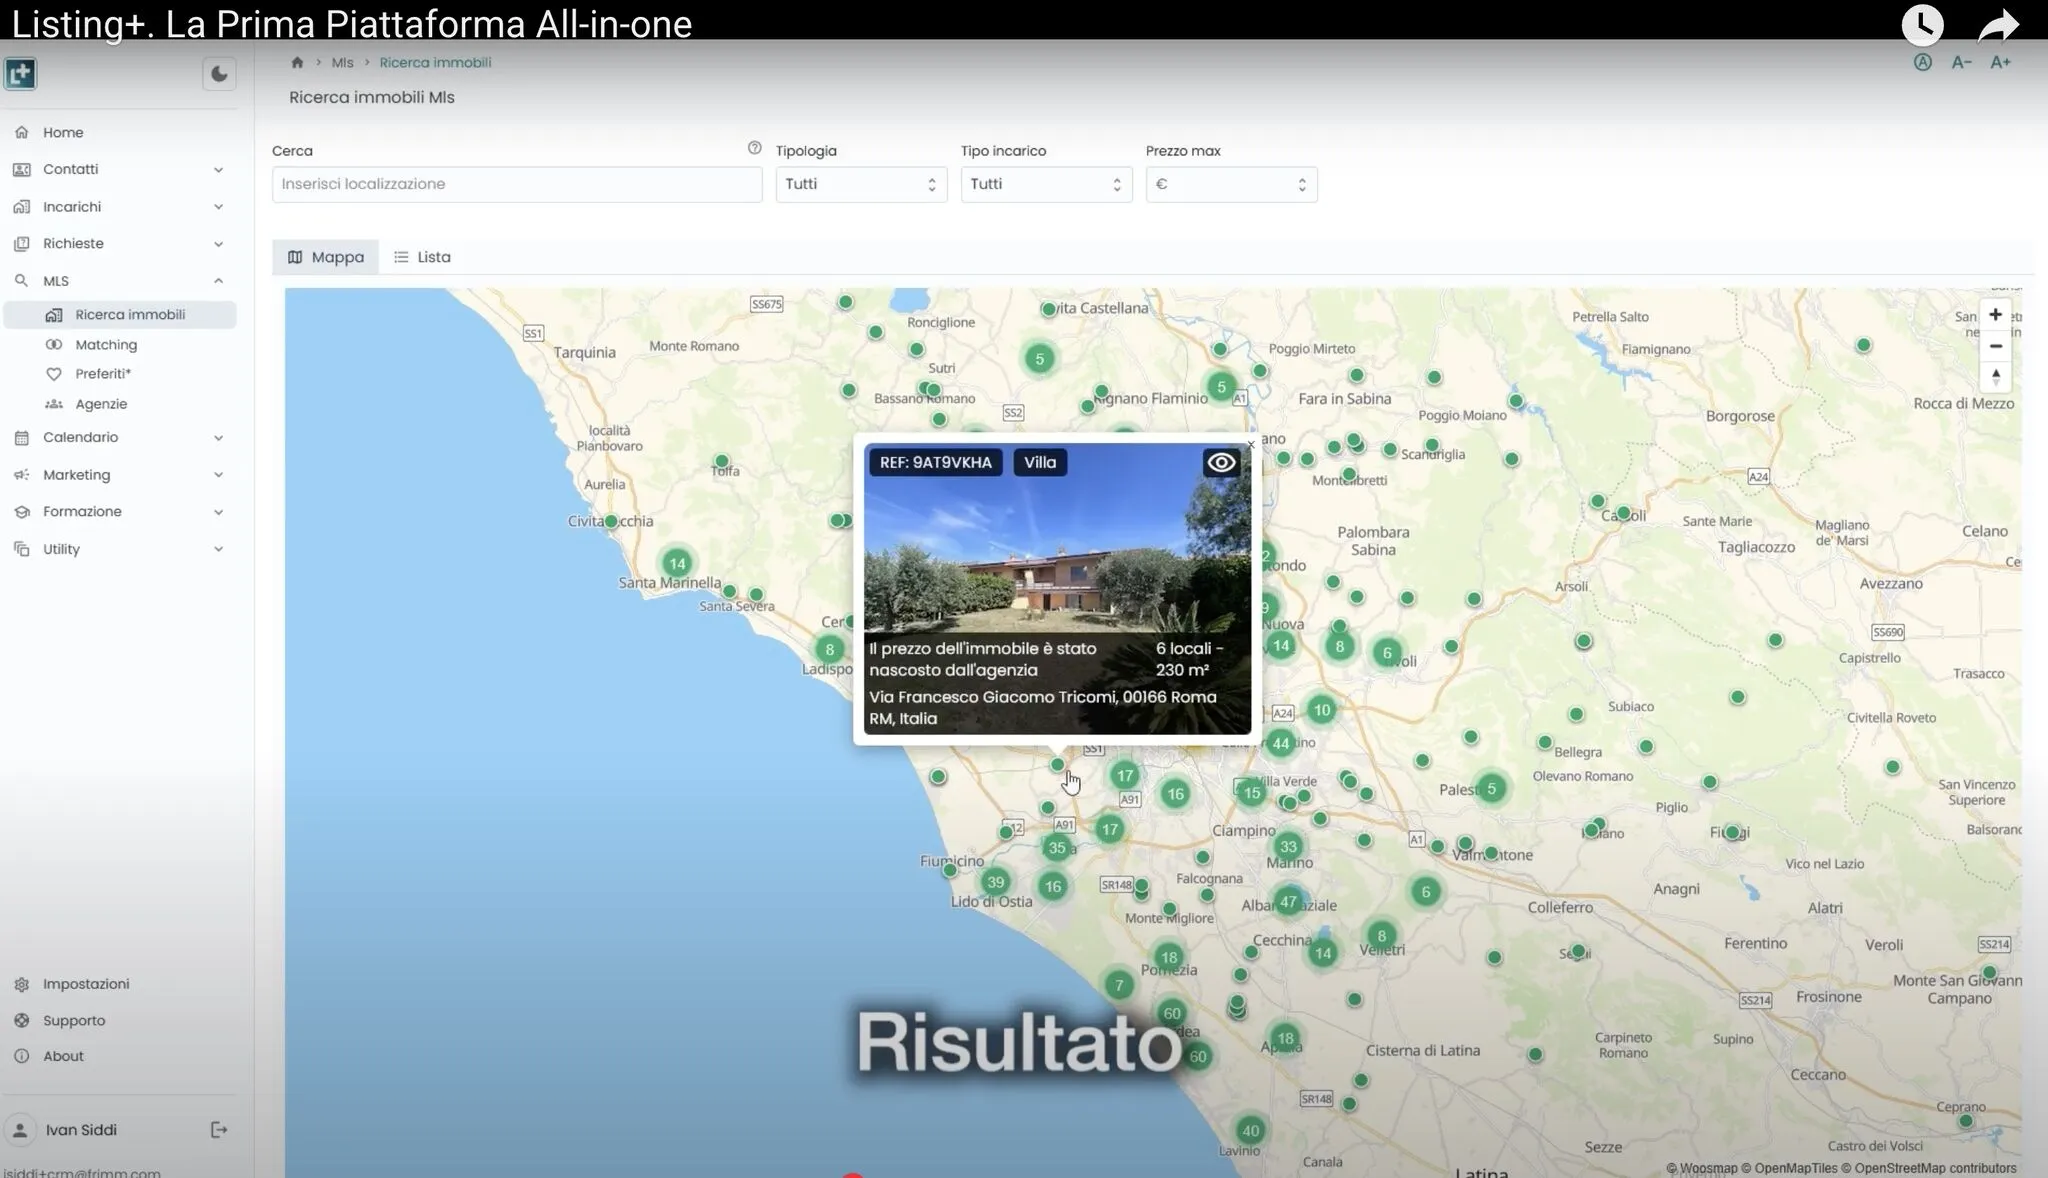Open the Tipologia dropdown

pos(861,184)
